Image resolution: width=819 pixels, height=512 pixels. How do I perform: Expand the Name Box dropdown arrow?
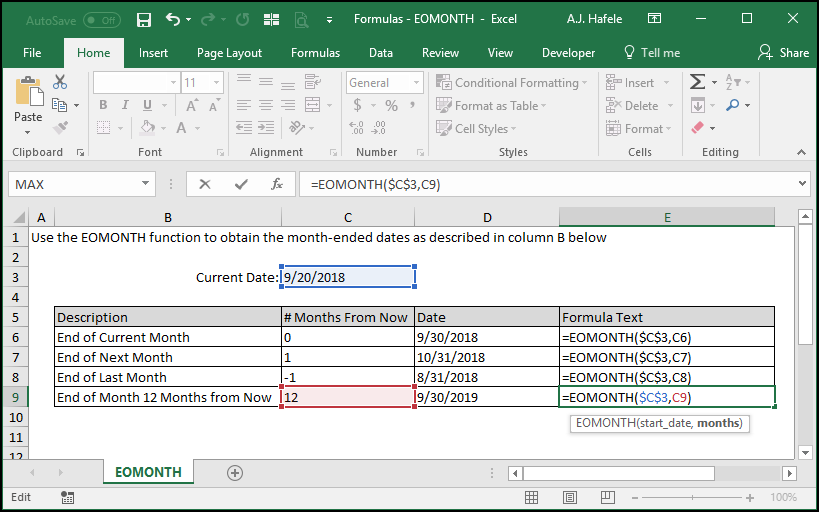point(145,184)
